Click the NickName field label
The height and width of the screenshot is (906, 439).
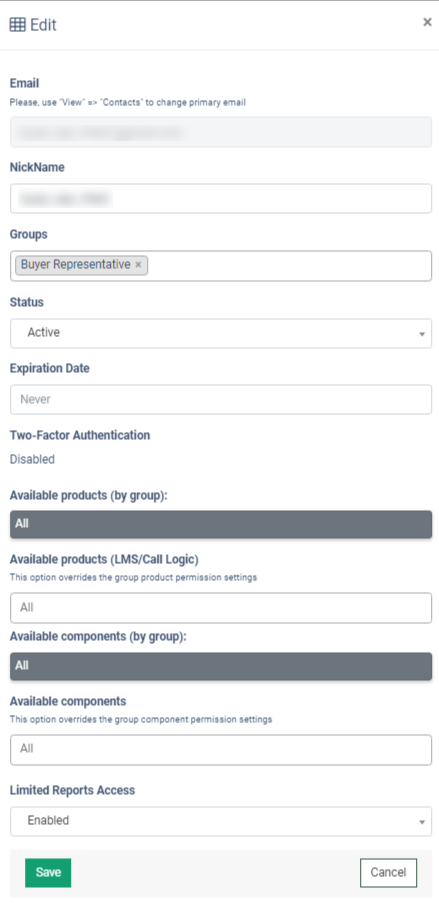point(37,168)
